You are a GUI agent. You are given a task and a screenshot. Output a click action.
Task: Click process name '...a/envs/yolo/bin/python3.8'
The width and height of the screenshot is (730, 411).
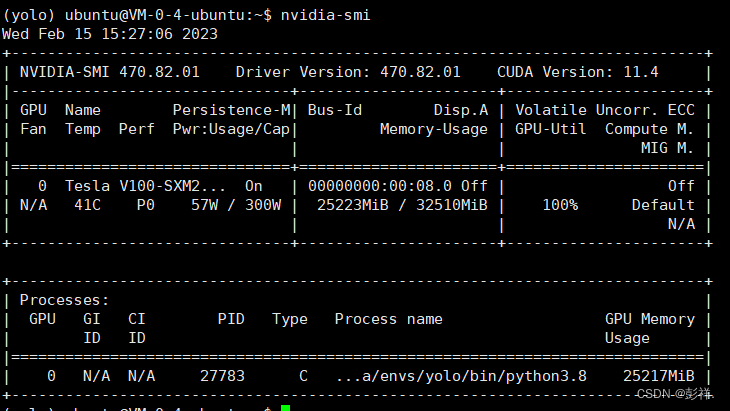(461, 376)
